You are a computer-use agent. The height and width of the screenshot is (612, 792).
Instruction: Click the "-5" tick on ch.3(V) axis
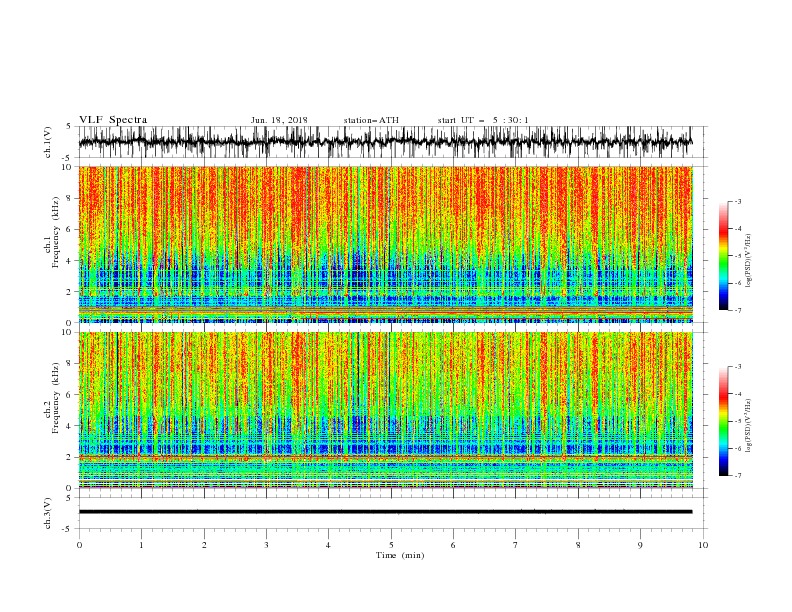(67, 529)
